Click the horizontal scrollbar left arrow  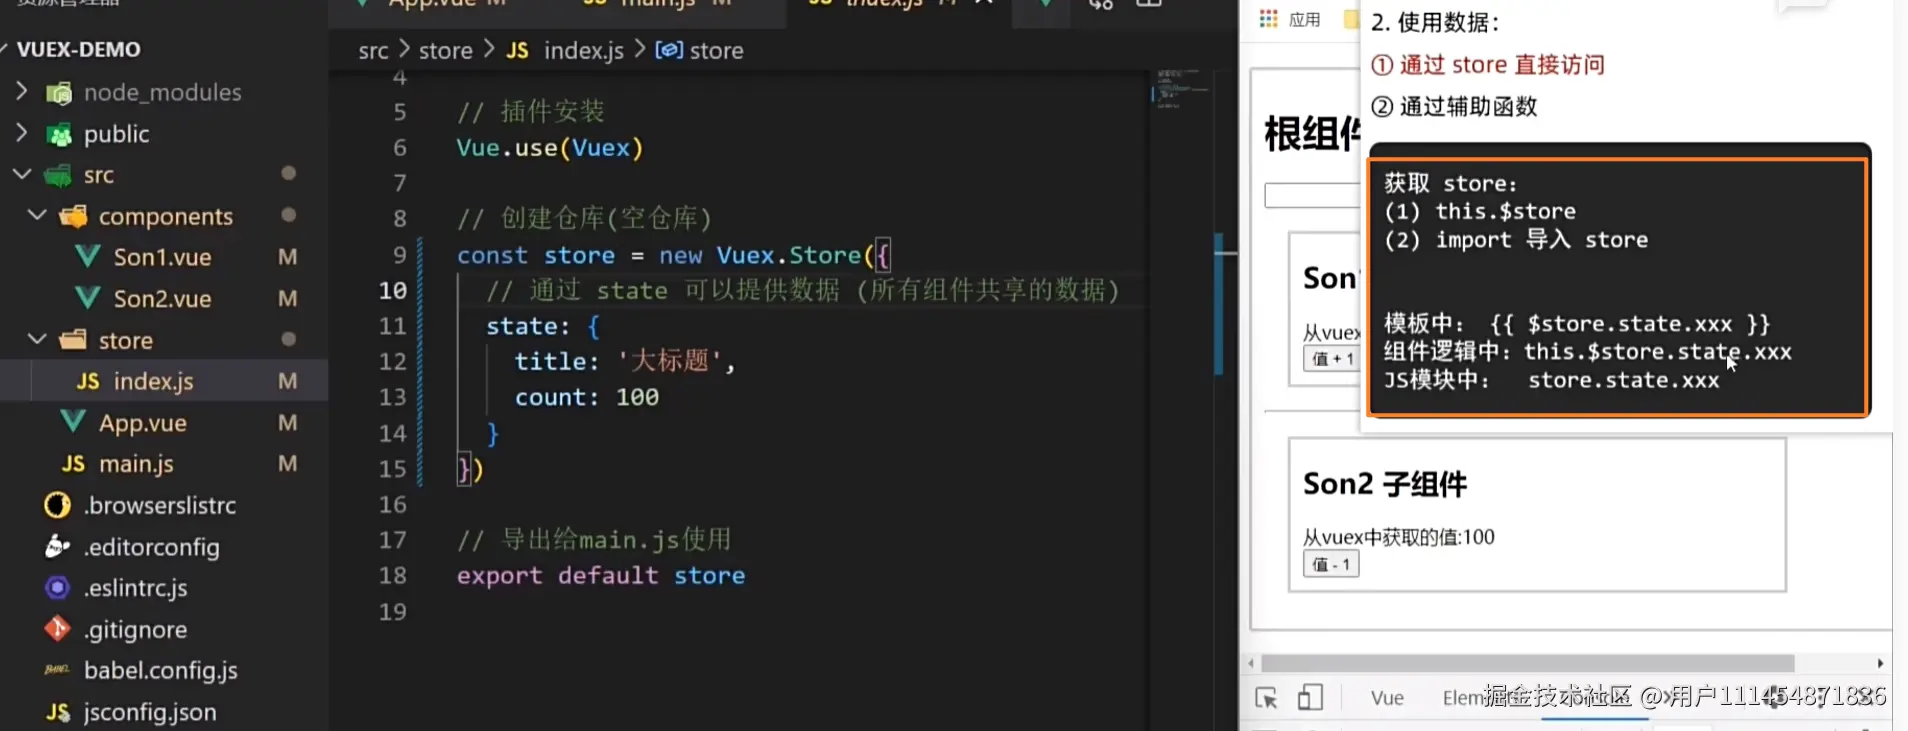1251,663
